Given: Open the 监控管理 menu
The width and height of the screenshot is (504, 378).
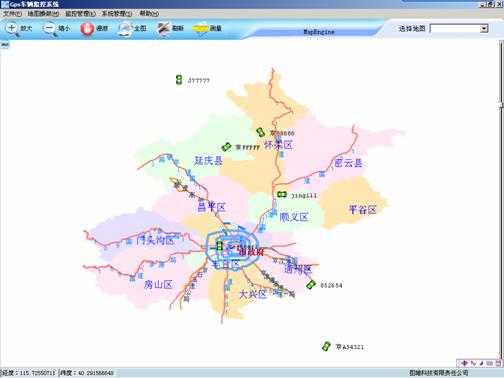Looking at the screenshot, I should pos(80,14).
